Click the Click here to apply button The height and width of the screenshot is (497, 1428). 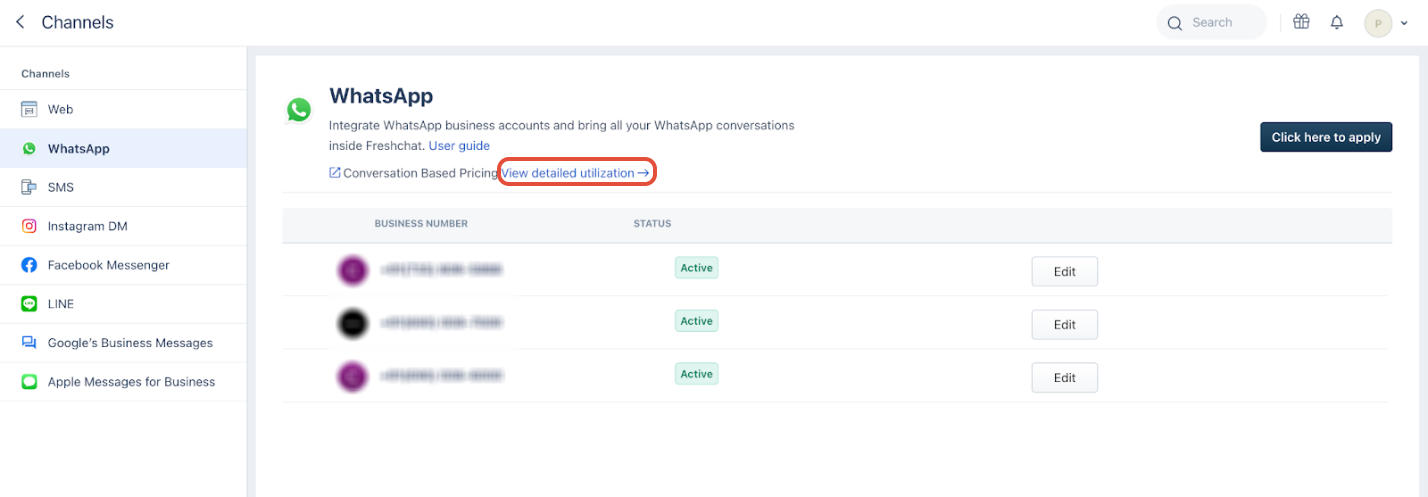1326,137
